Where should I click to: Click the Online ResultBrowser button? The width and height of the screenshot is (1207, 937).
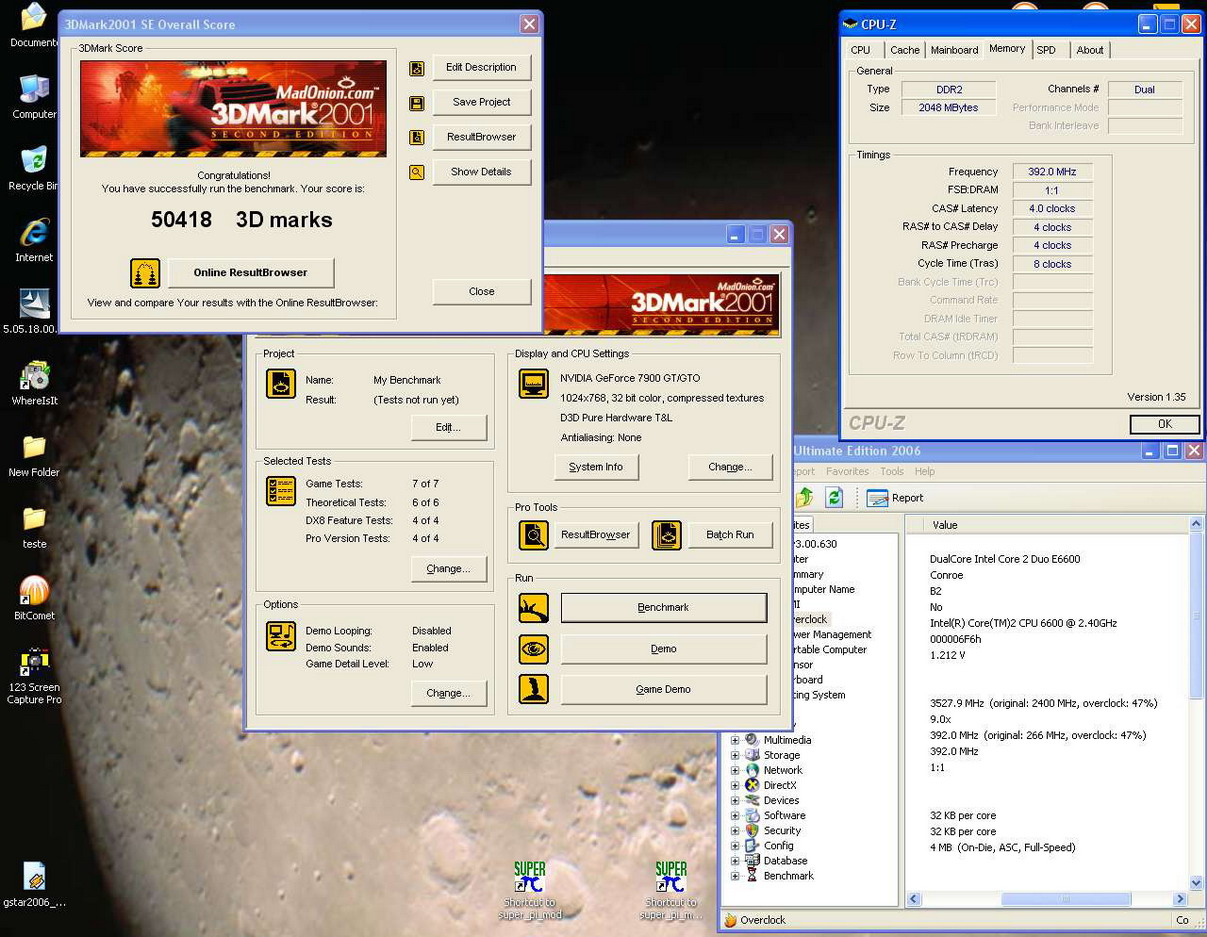click(x=250, y=273)
